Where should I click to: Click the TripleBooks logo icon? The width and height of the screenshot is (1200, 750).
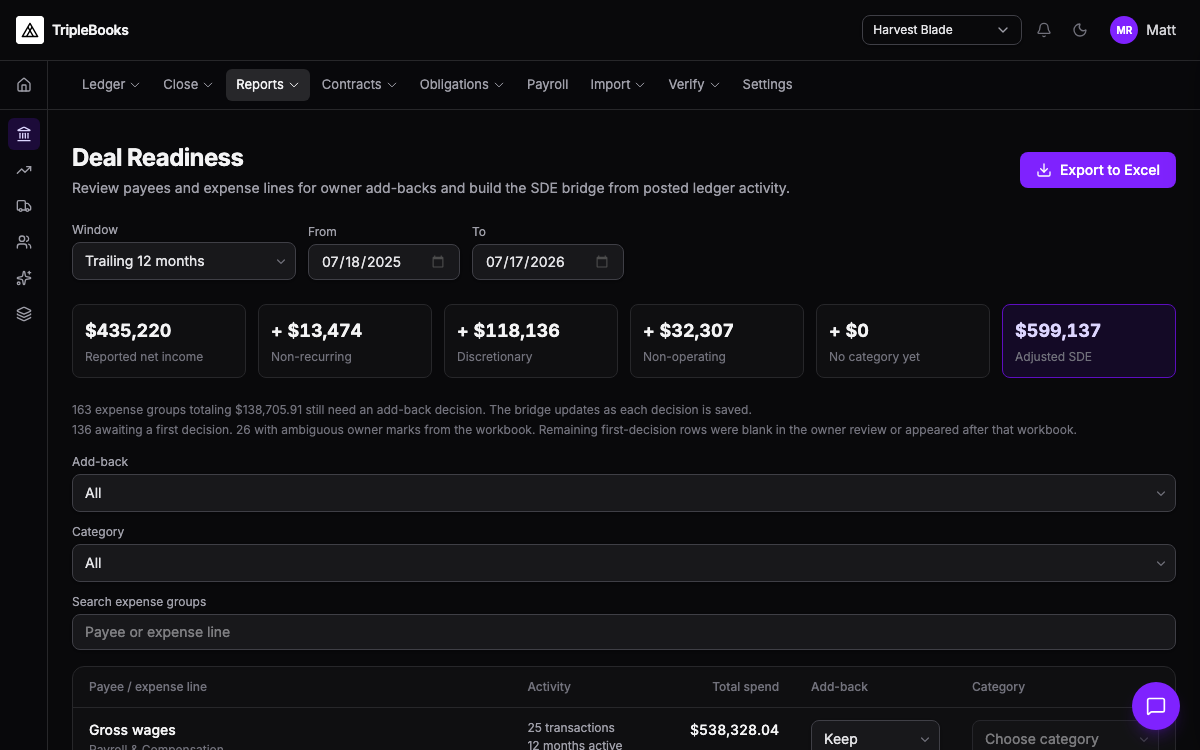[30, 30]
